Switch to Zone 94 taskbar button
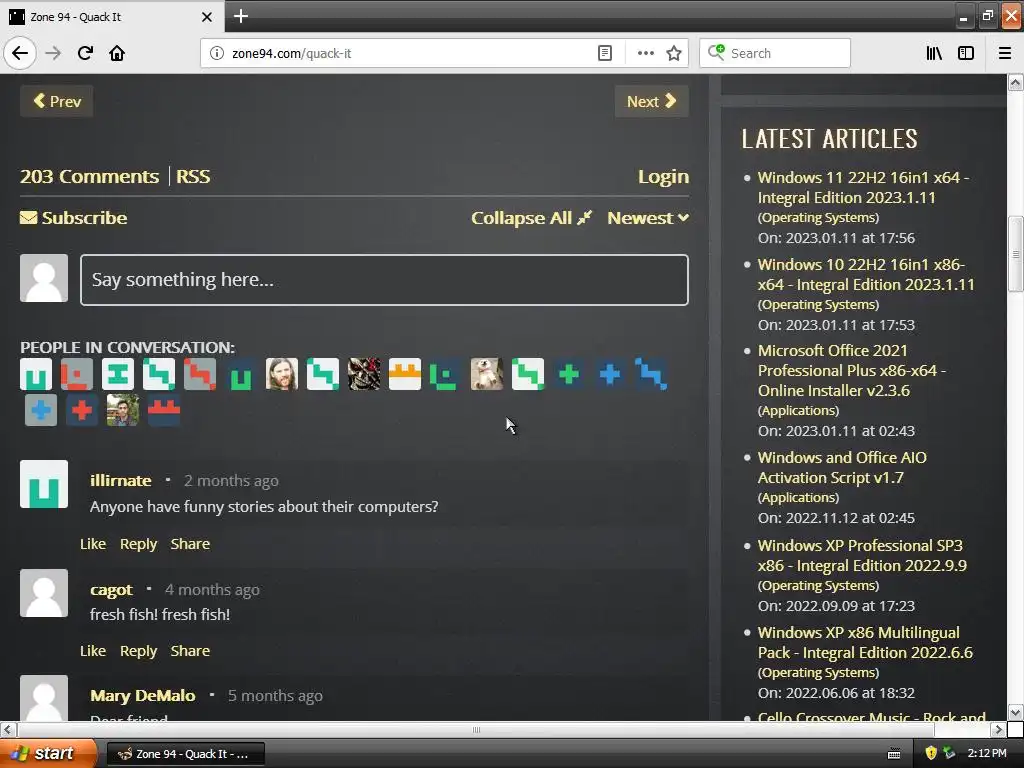Image resolution: width=1024 pixels, height=768 pixels. tap(185, 754)
